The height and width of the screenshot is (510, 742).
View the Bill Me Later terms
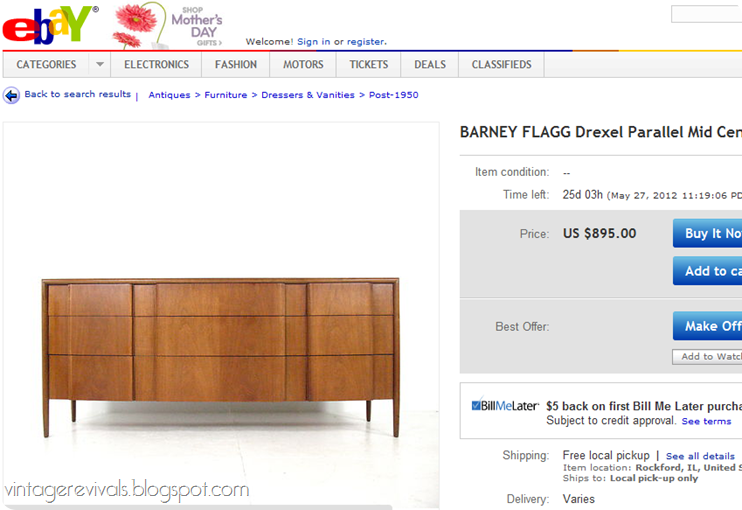(706, 421)
